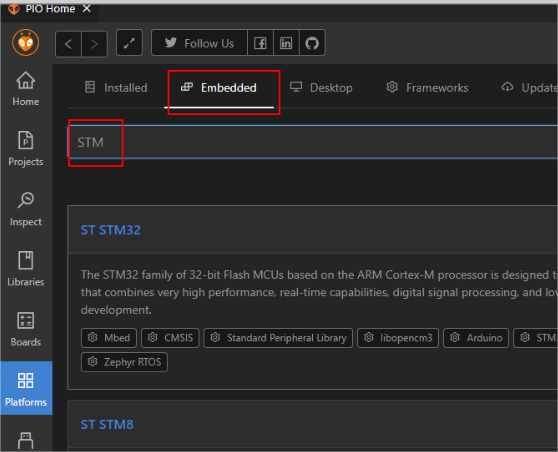Image resolution: width=558 pixels, height=452 pixels.
Task: Open the Devices icon below Platforms
Action: coord(26,441)
